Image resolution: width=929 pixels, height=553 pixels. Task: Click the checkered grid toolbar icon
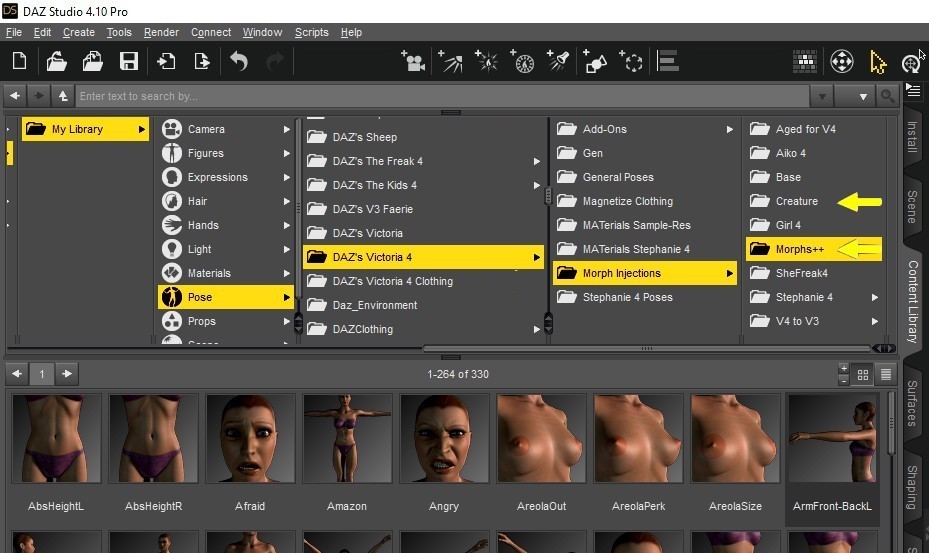click(805, 61)
